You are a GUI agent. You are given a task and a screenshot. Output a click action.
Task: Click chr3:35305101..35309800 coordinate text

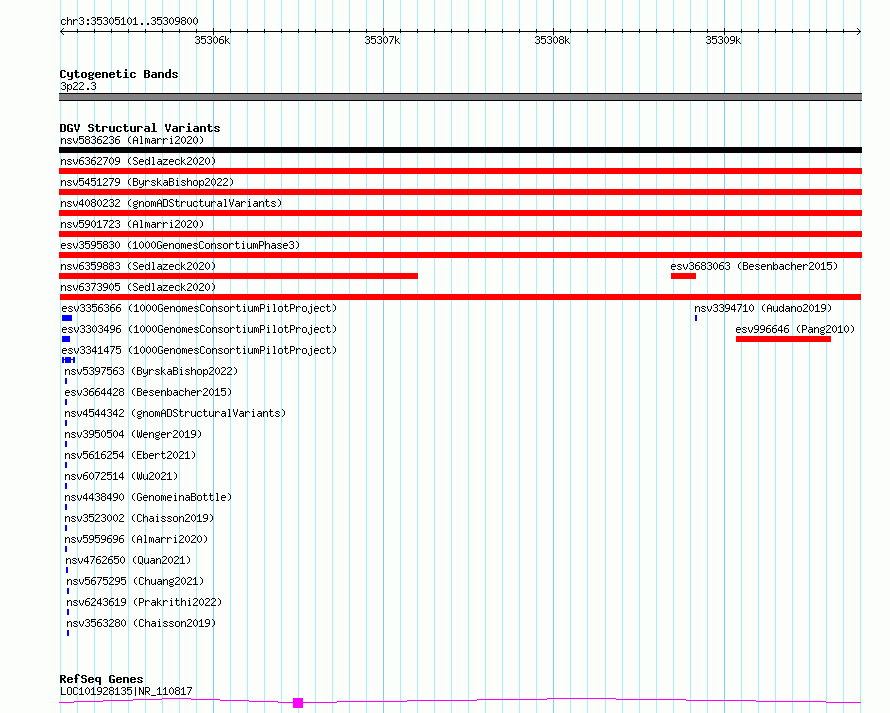coord(129,22)
